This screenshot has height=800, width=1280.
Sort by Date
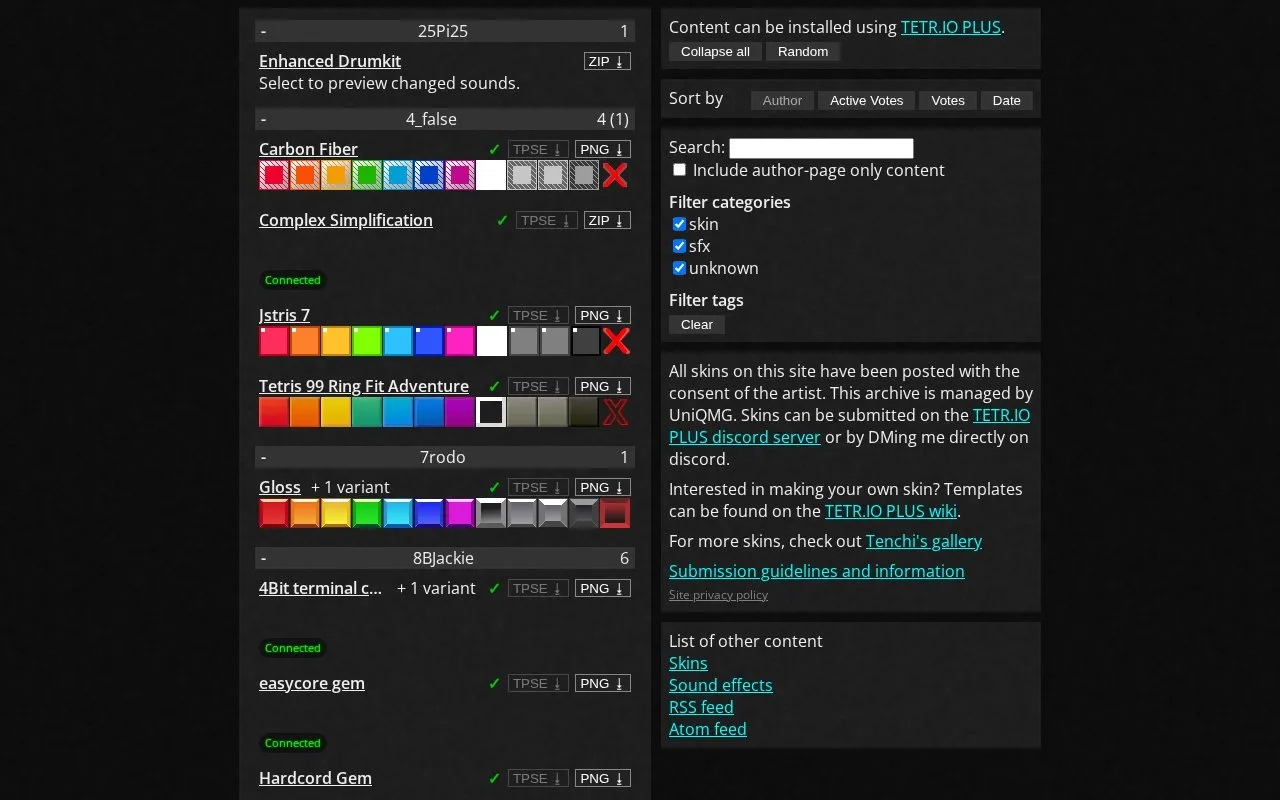[x=1006, y=100]
